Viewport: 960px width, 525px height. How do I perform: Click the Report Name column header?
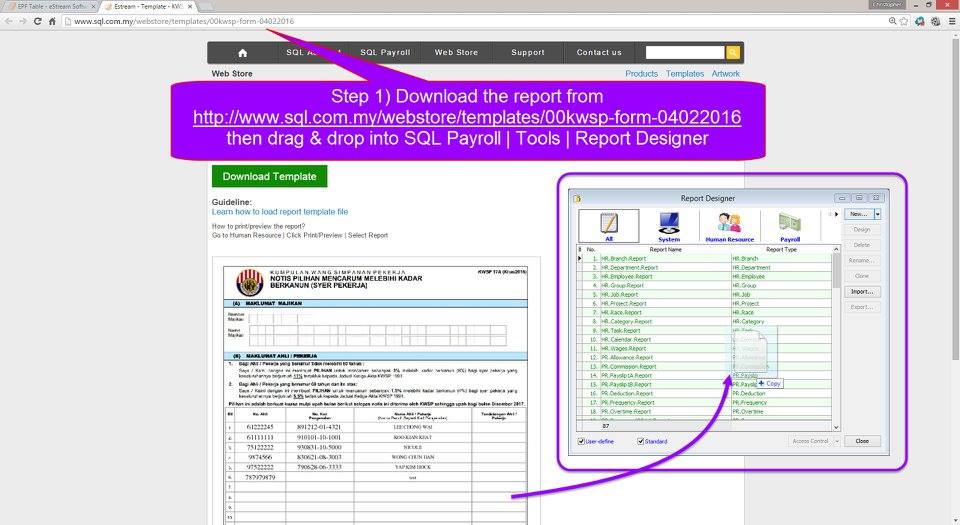[x=666, y=250]
